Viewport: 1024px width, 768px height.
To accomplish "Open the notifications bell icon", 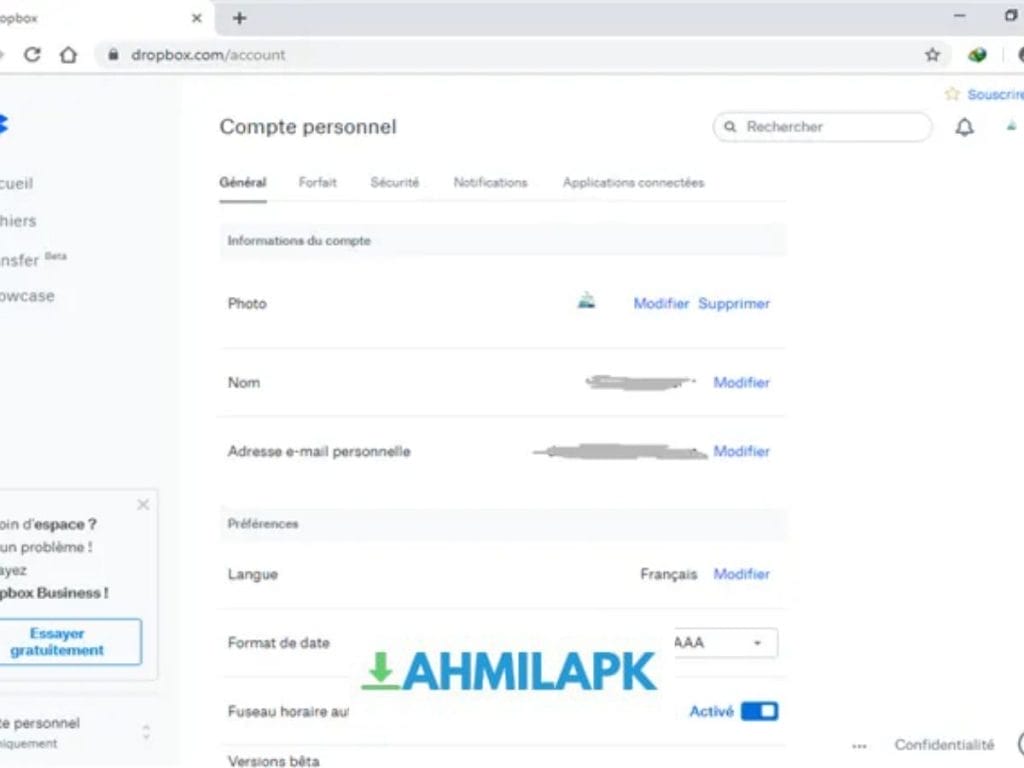I will pos(964,127).
